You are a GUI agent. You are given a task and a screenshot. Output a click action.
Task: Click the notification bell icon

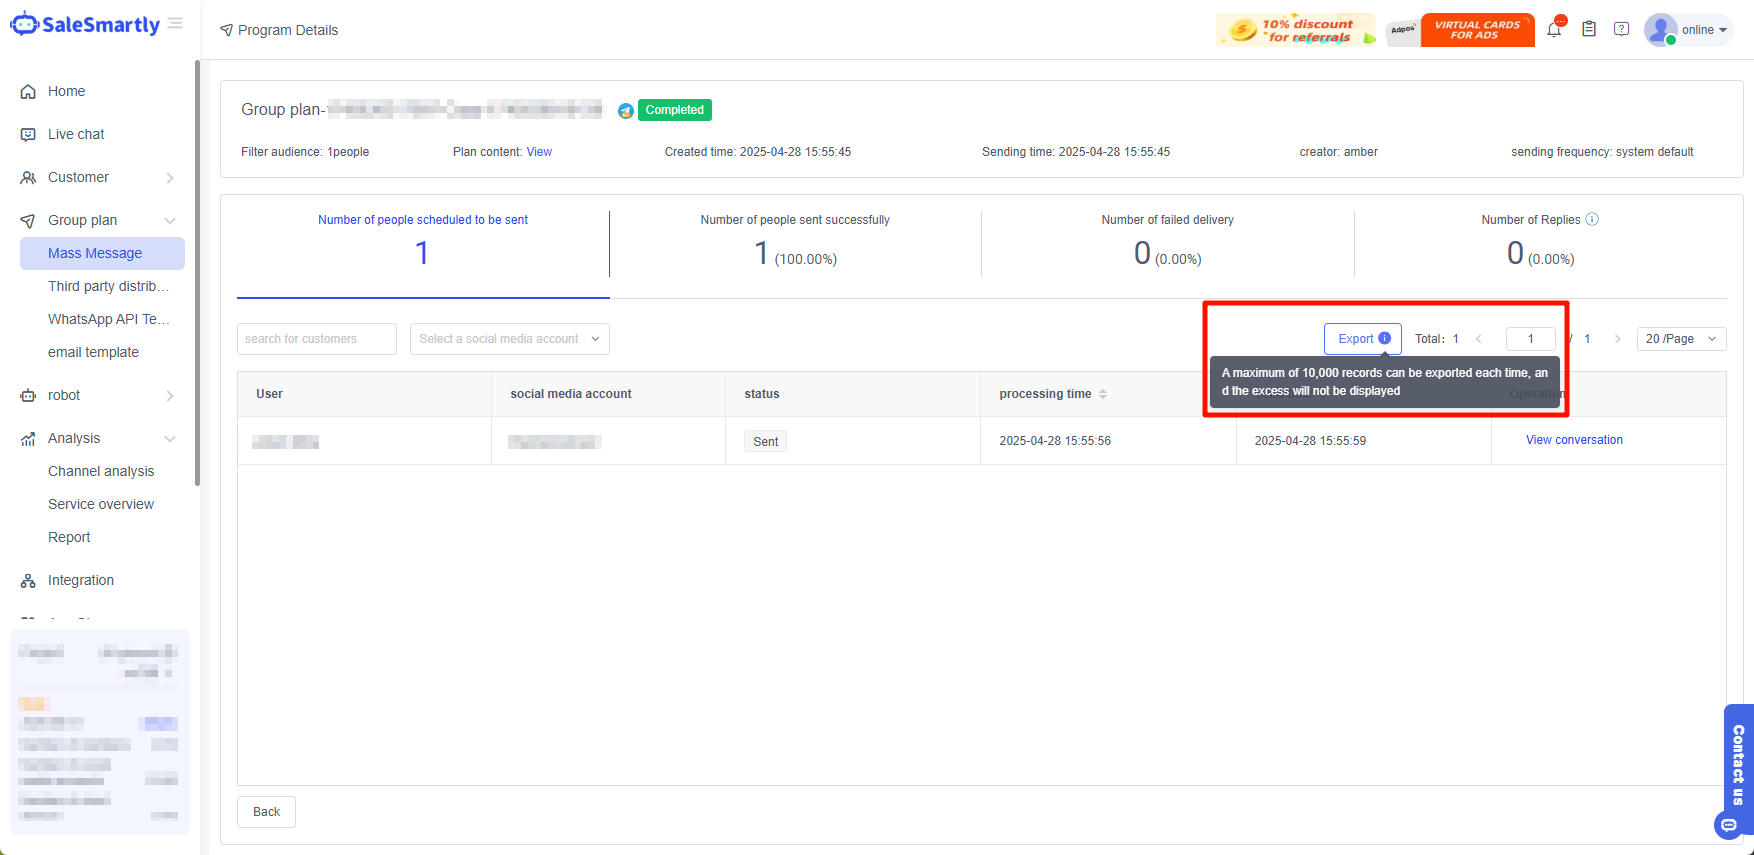click(x=1554, y=30)
